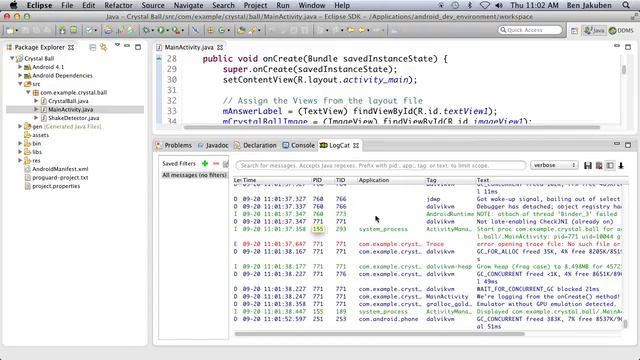This screenshot has height=360, width=640.
Task: Open the Debug button dropdown arrow
Action: 152,31
